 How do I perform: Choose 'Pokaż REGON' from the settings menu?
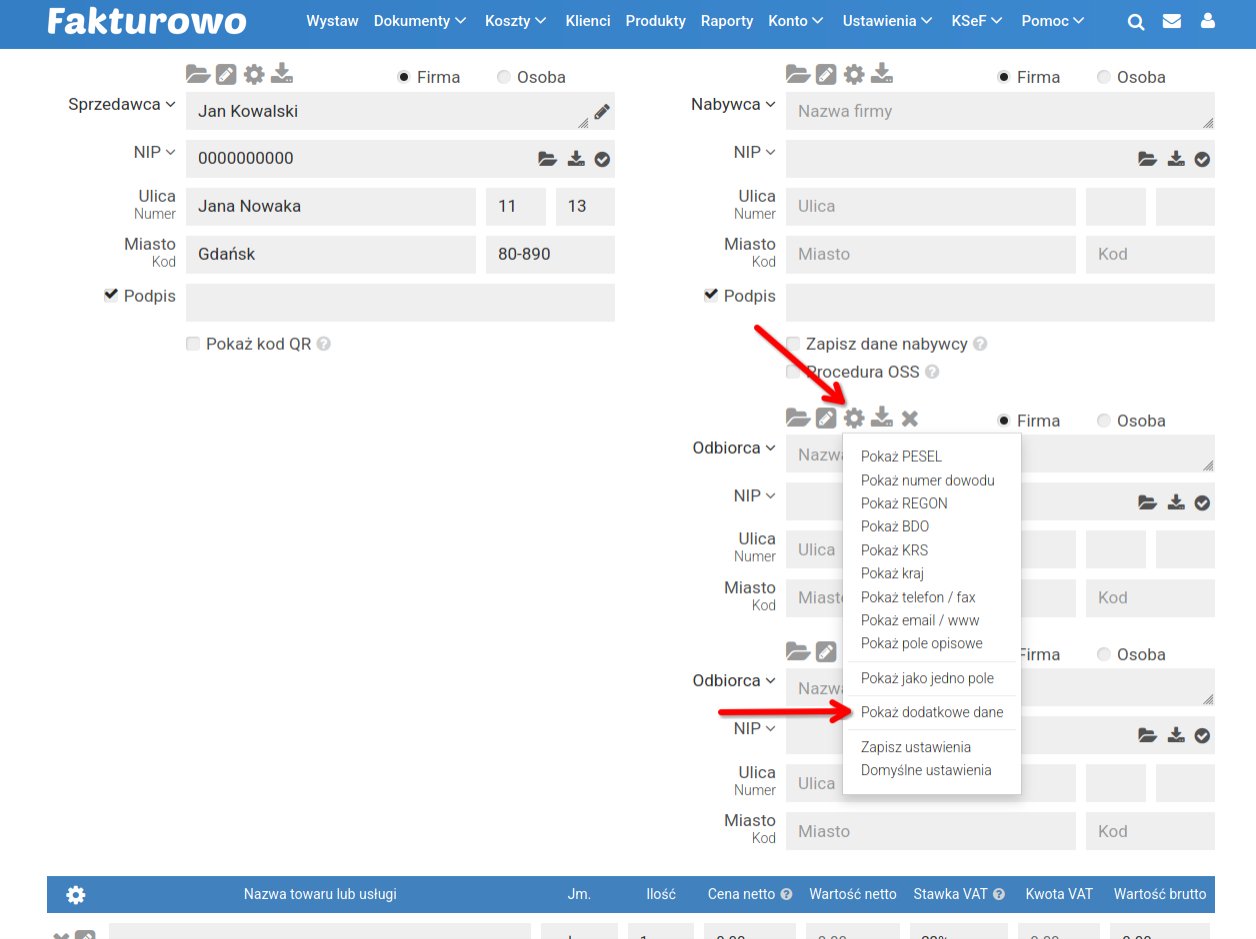[x=904, y=503]
